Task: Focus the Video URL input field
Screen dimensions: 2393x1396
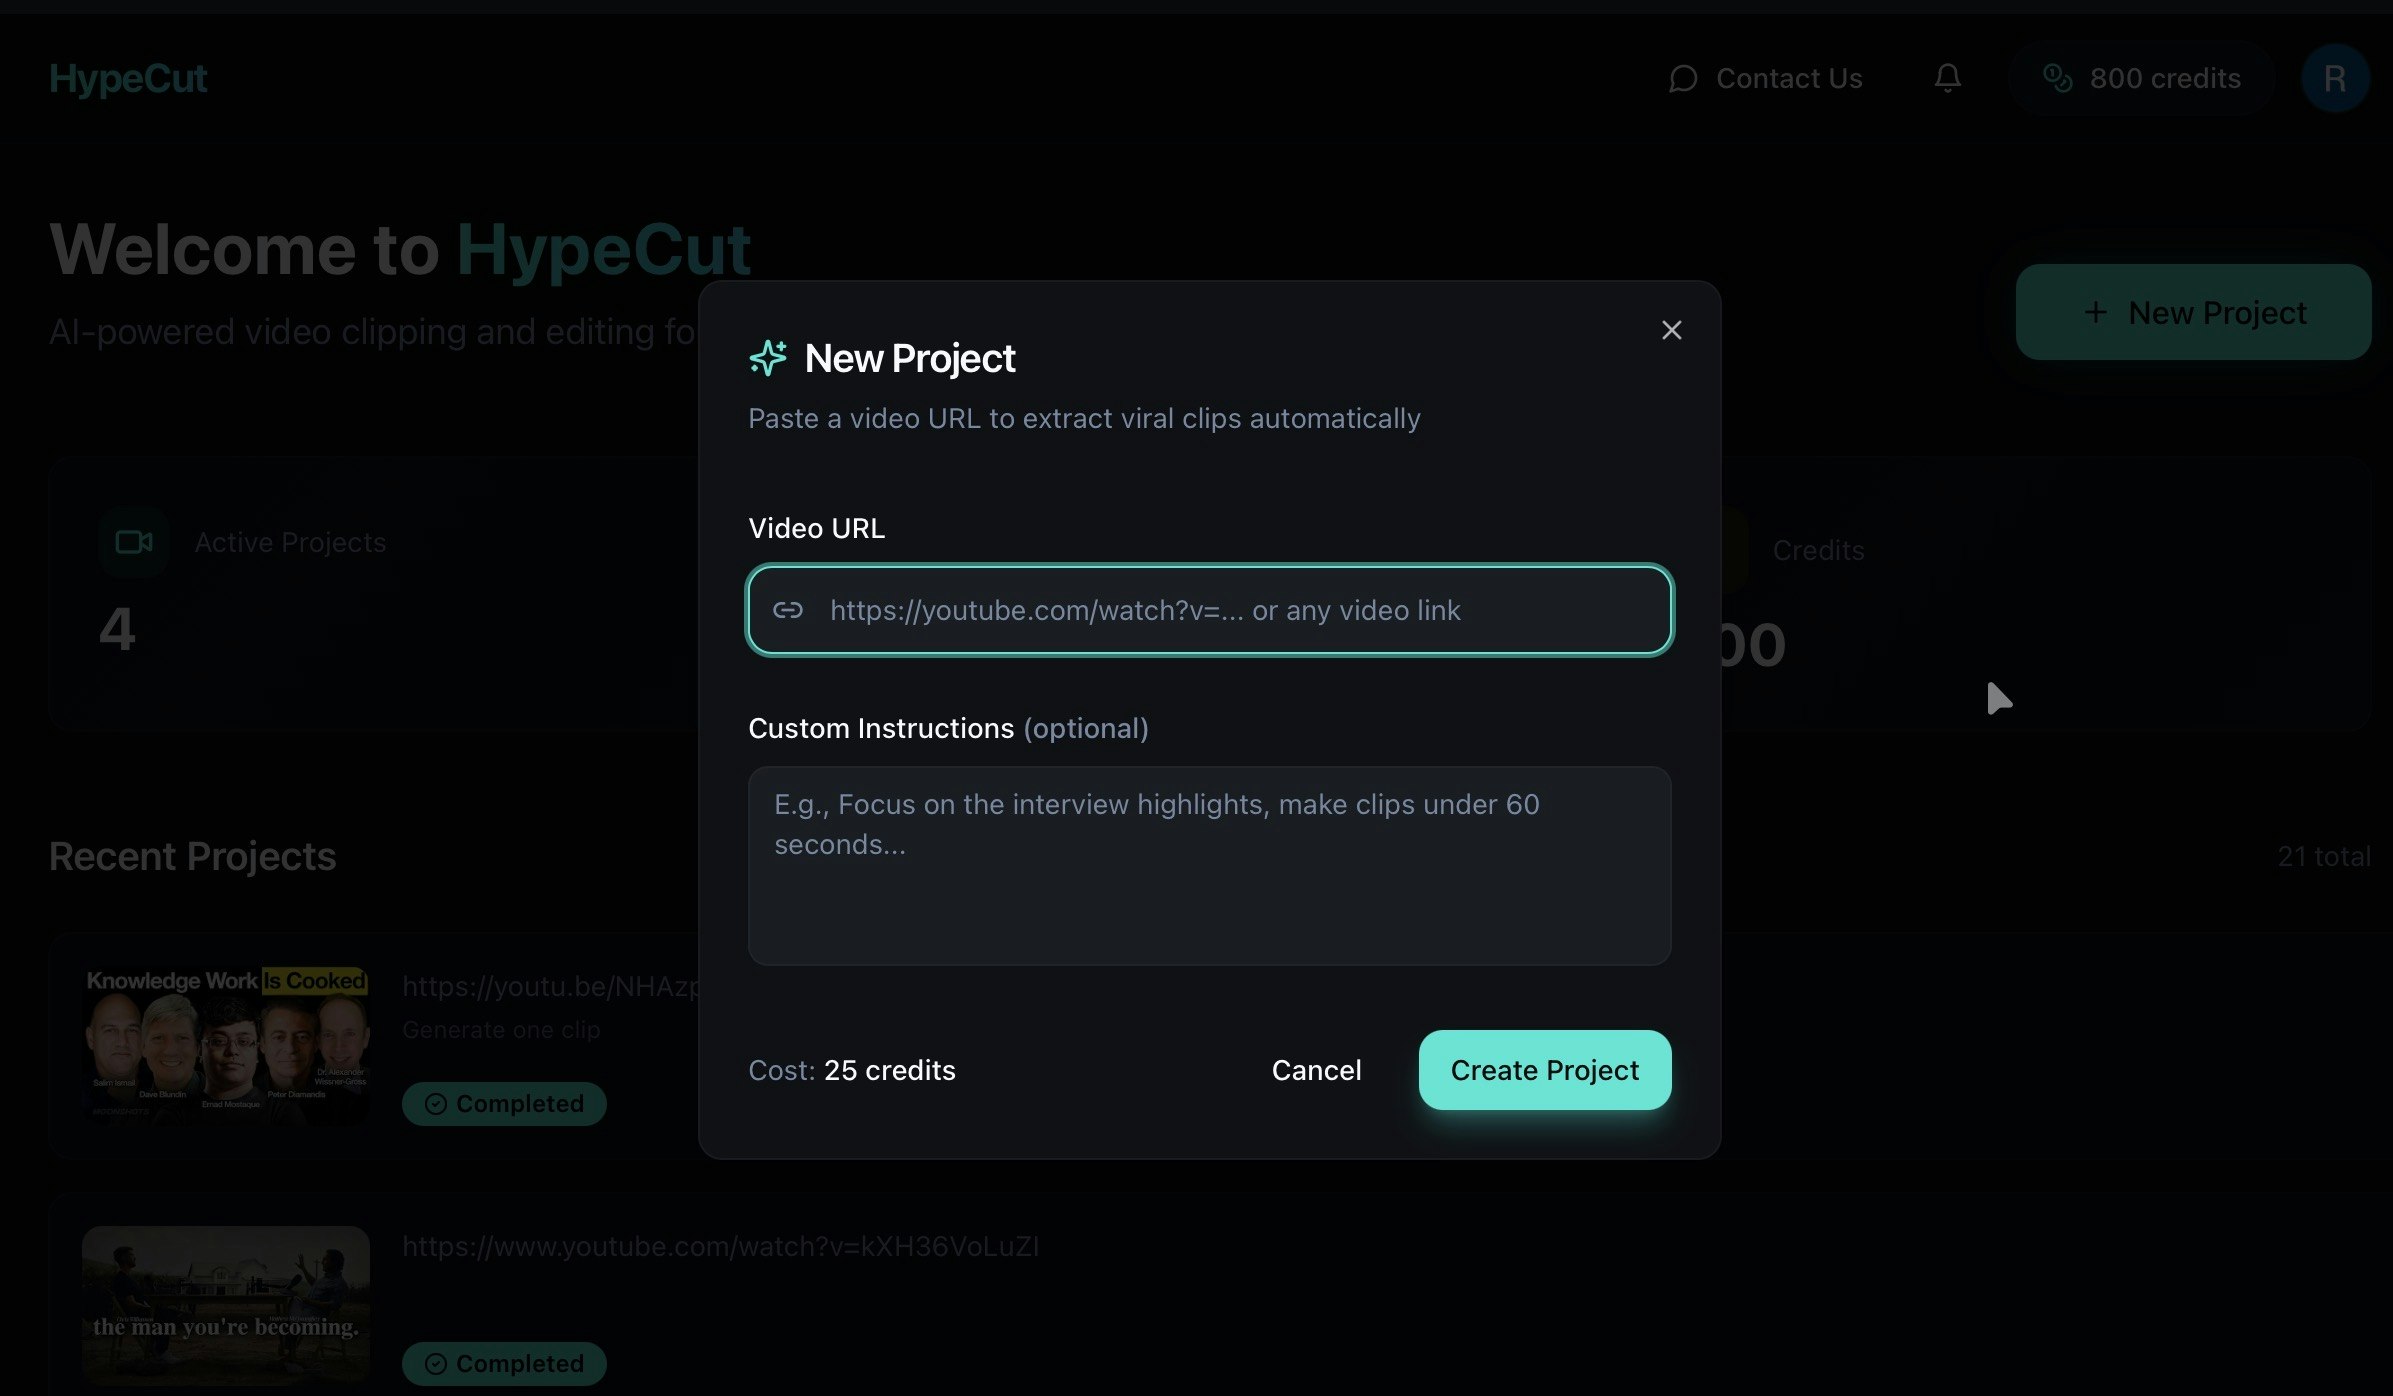Action: click(1208, 610)
